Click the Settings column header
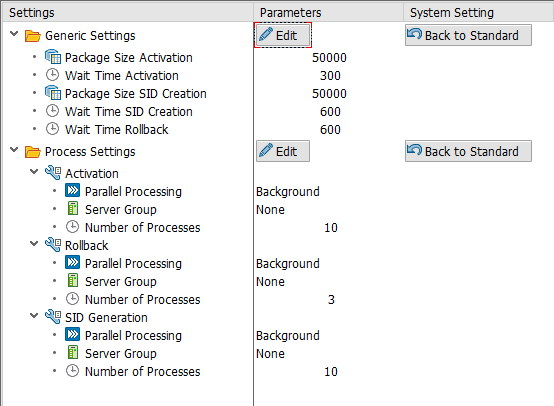This screenshot has width=554, height=406. (128, 13)
